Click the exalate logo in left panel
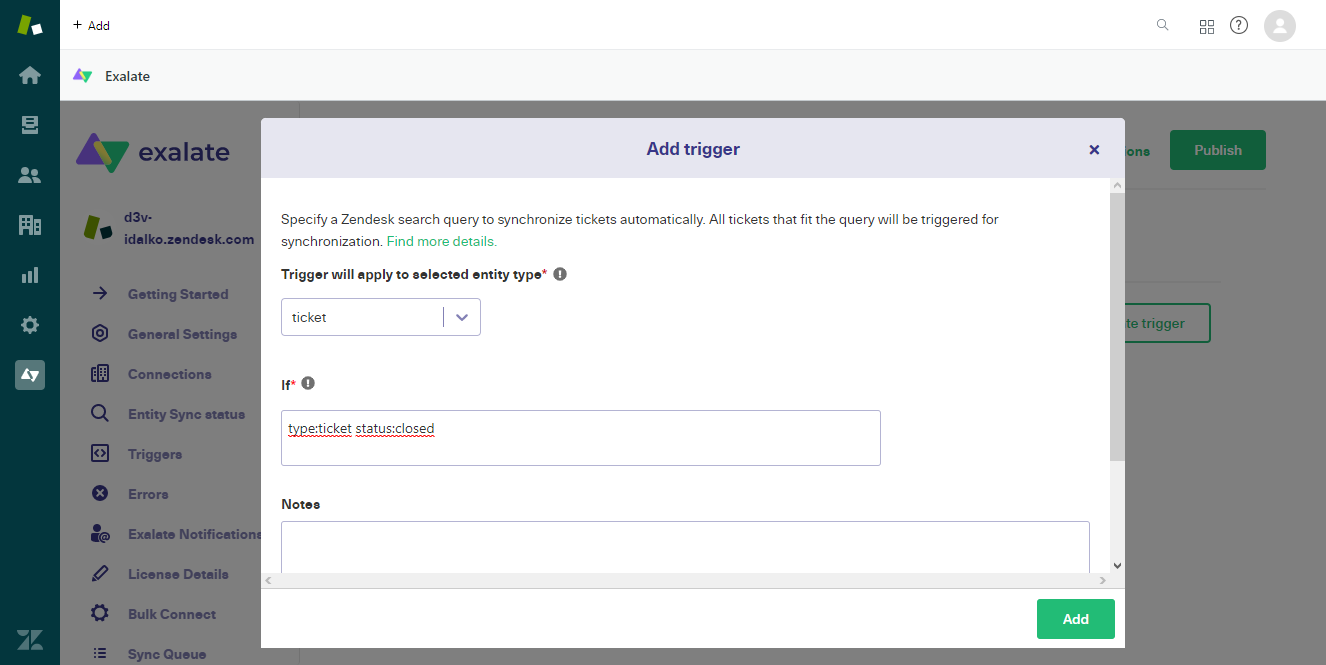 click(x=153, y=152)
